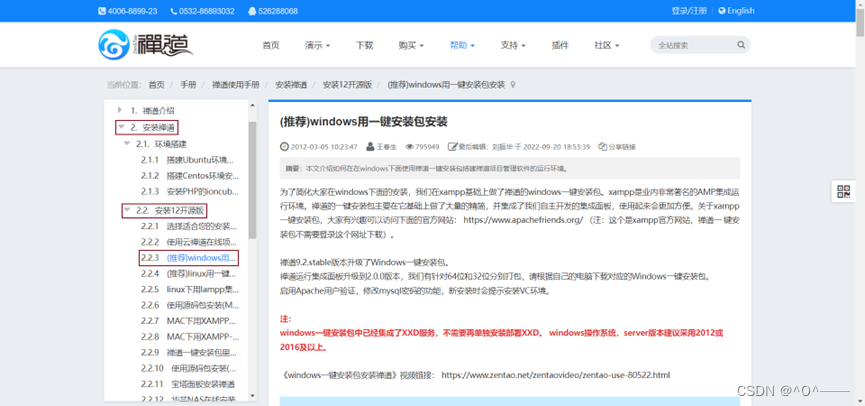The height and width of the screenshot is (406, 865).
Task: Open the 2.2.7 MAC下用XAMPP tree item
Action: (x=189, y=320)
